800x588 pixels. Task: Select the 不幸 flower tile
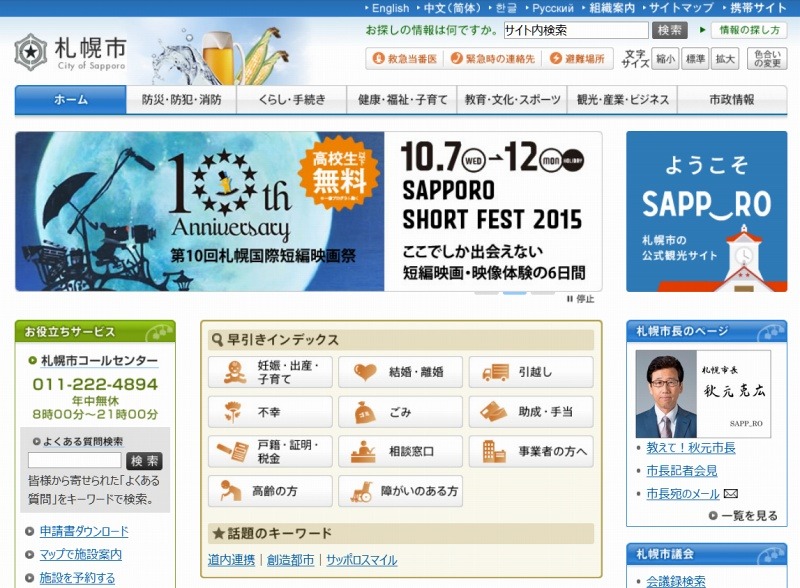[270, 412]
